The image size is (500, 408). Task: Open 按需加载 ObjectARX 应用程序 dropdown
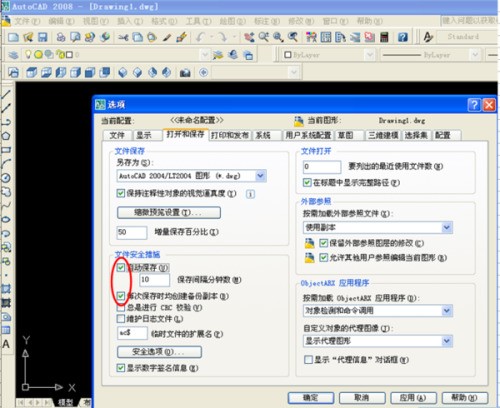[x=447, y=311]
